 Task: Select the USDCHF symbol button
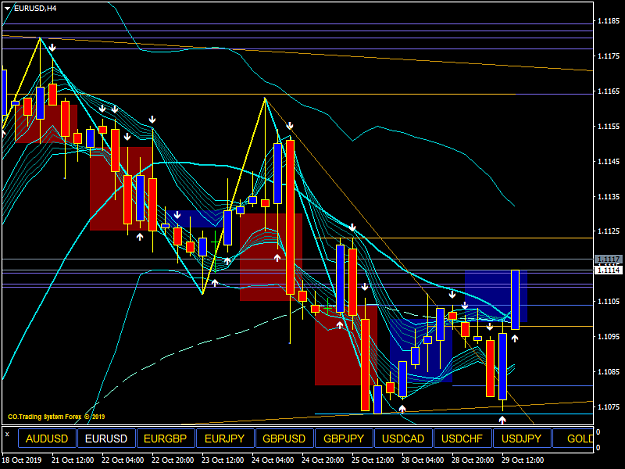462,439
